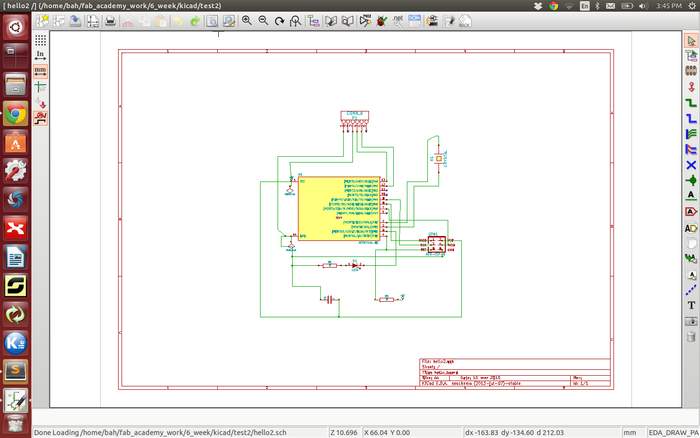Click the yellow microcontroller symbol
Viewport: 700px width, 438px height.
338,209
